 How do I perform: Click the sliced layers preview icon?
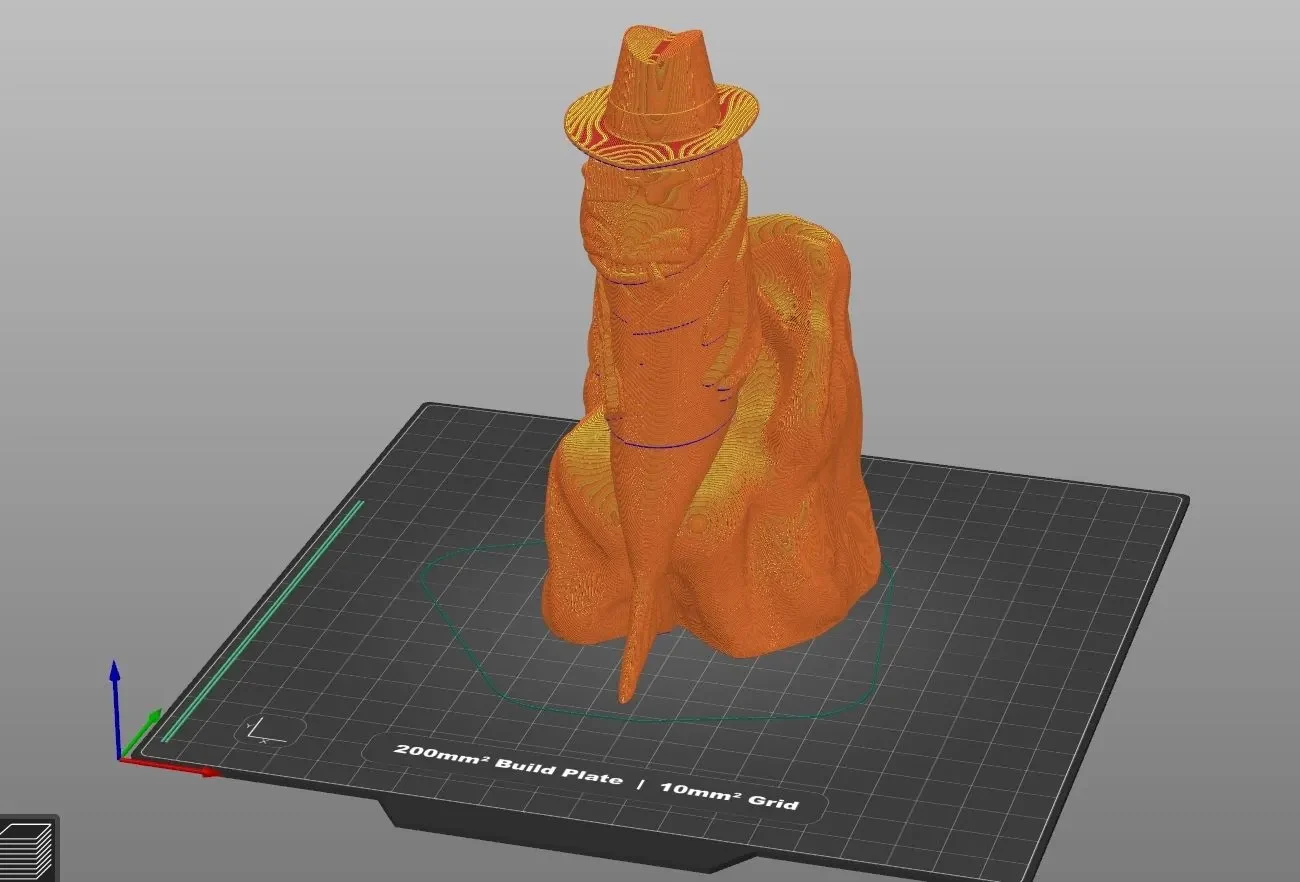point(27,848)
